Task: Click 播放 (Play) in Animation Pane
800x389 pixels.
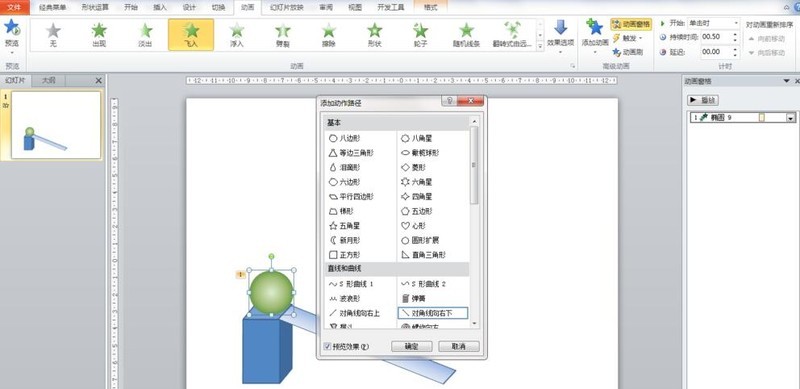Action: click(703, 100)
